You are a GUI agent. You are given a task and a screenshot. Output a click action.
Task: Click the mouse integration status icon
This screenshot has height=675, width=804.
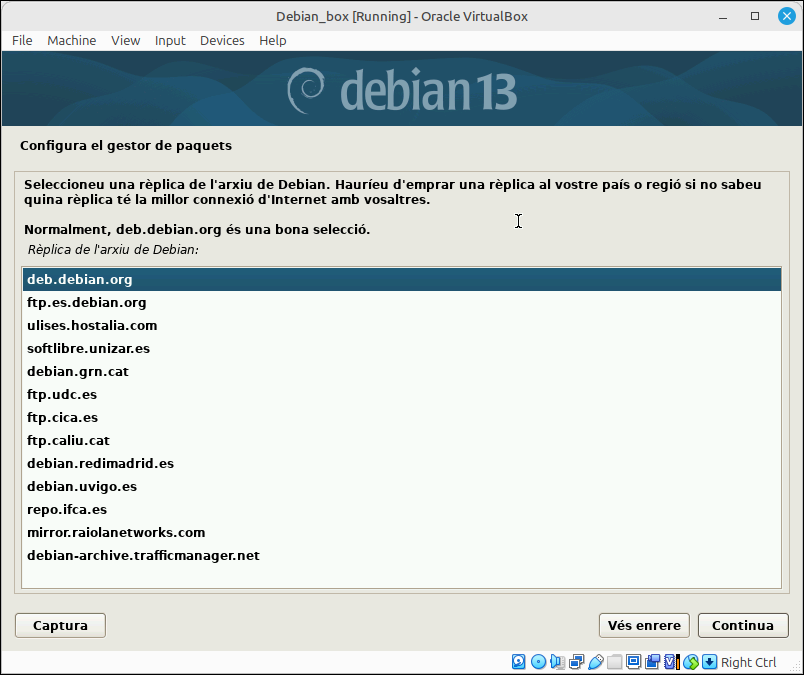point(691,662)
